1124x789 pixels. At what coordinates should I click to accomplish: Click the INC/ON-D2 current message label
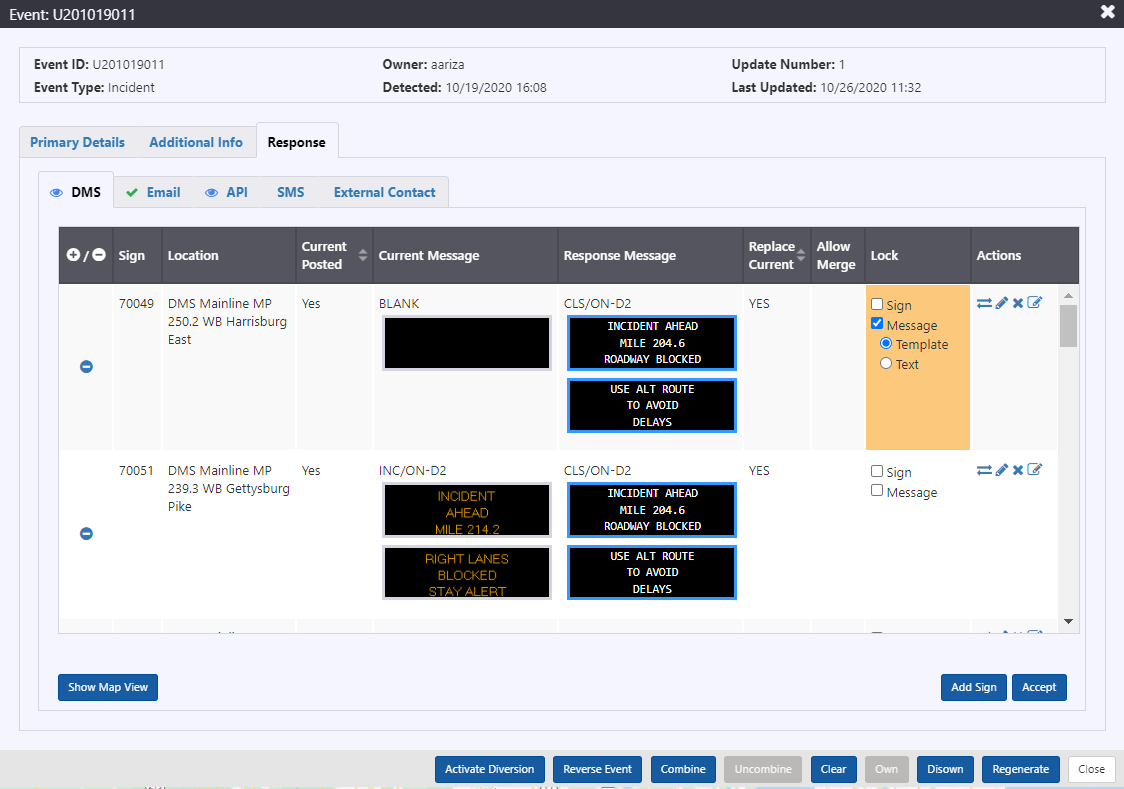click(412, 470)
